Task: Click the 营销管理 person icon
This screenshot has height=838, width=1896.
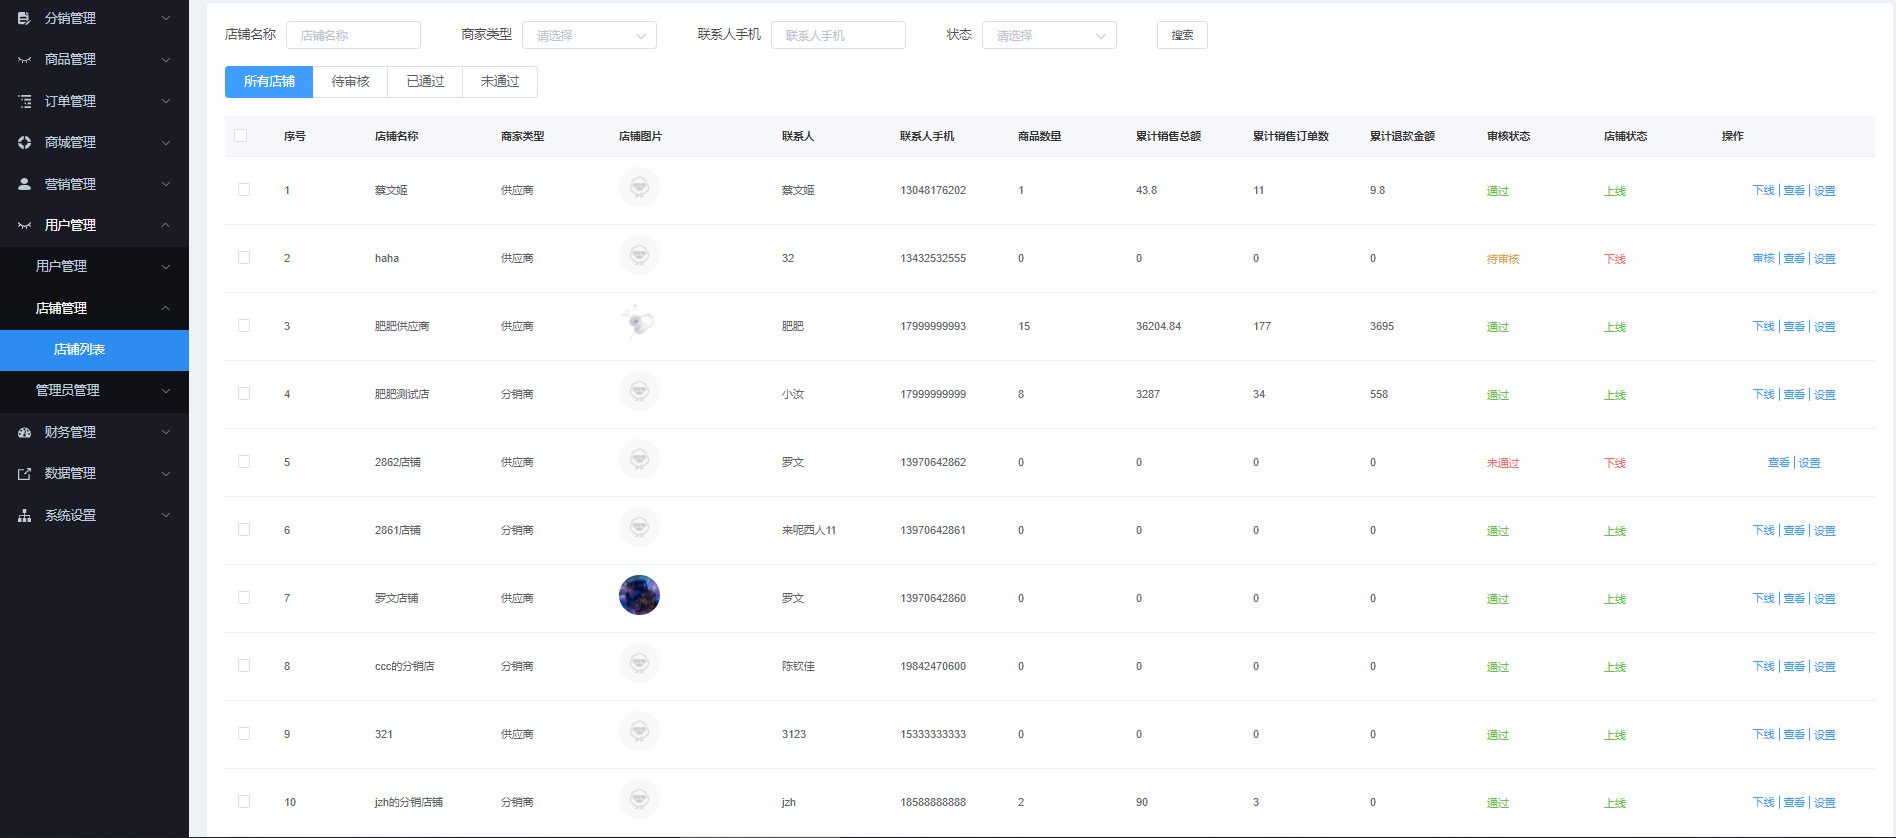Action: coord(24,184)
